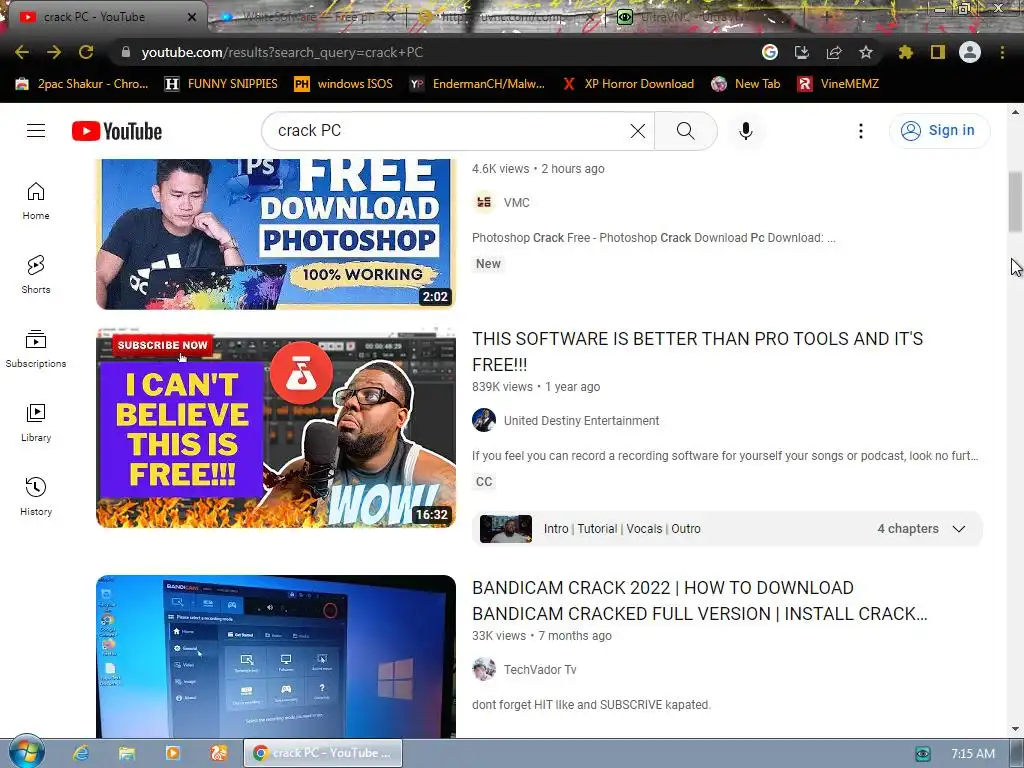Screen dimensions: 1024x768
Task: Open YouTube settings three-dot menu
Action: [861, 131]
